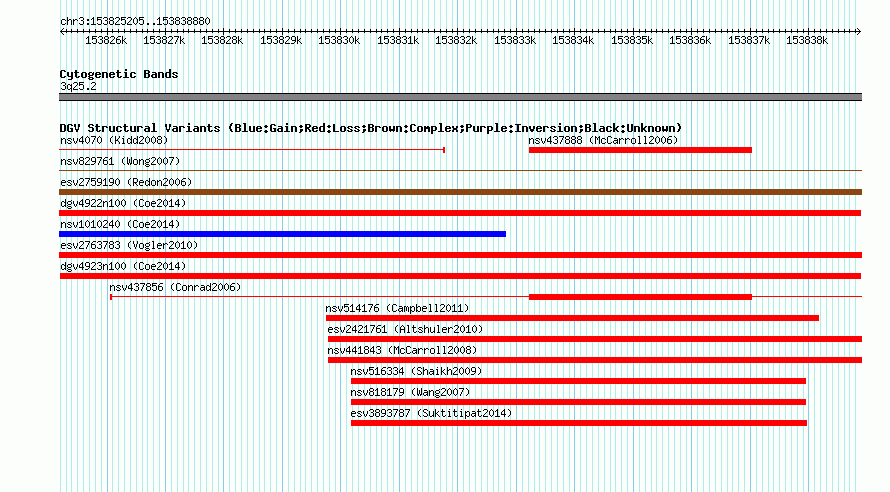Click the 153830k ruler label

[x=339, y=40]
